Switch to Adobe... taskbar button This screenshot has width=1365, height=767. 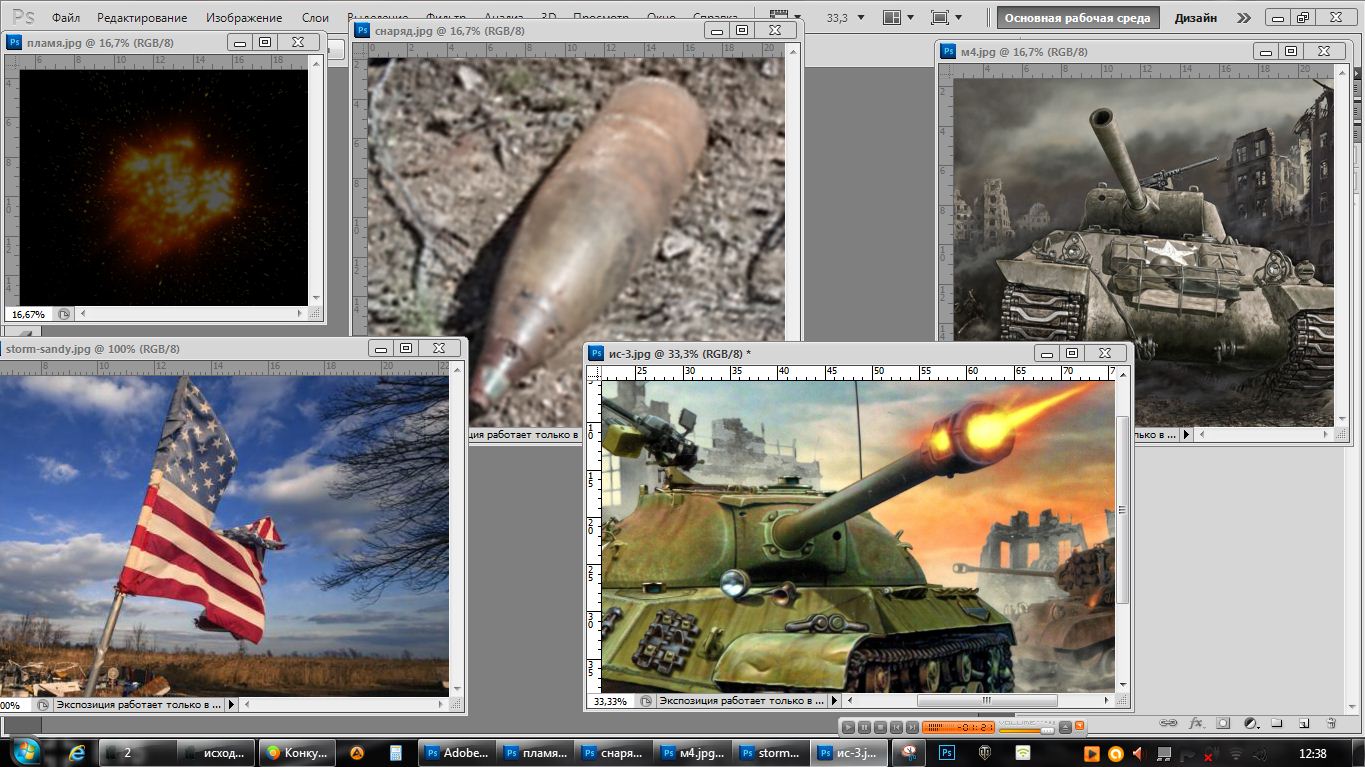[x=456, y=753]
